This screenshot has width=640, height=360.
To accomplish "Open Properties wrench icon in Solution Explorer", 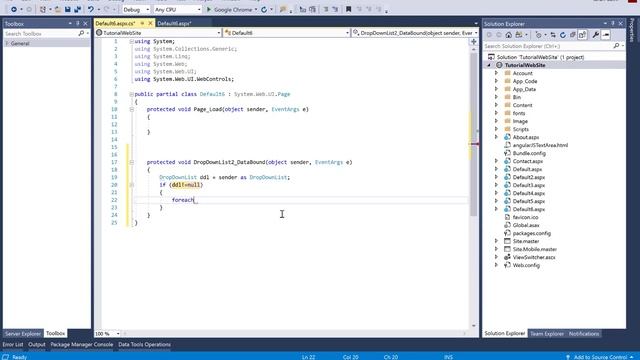I will click(x=596, y=35).
